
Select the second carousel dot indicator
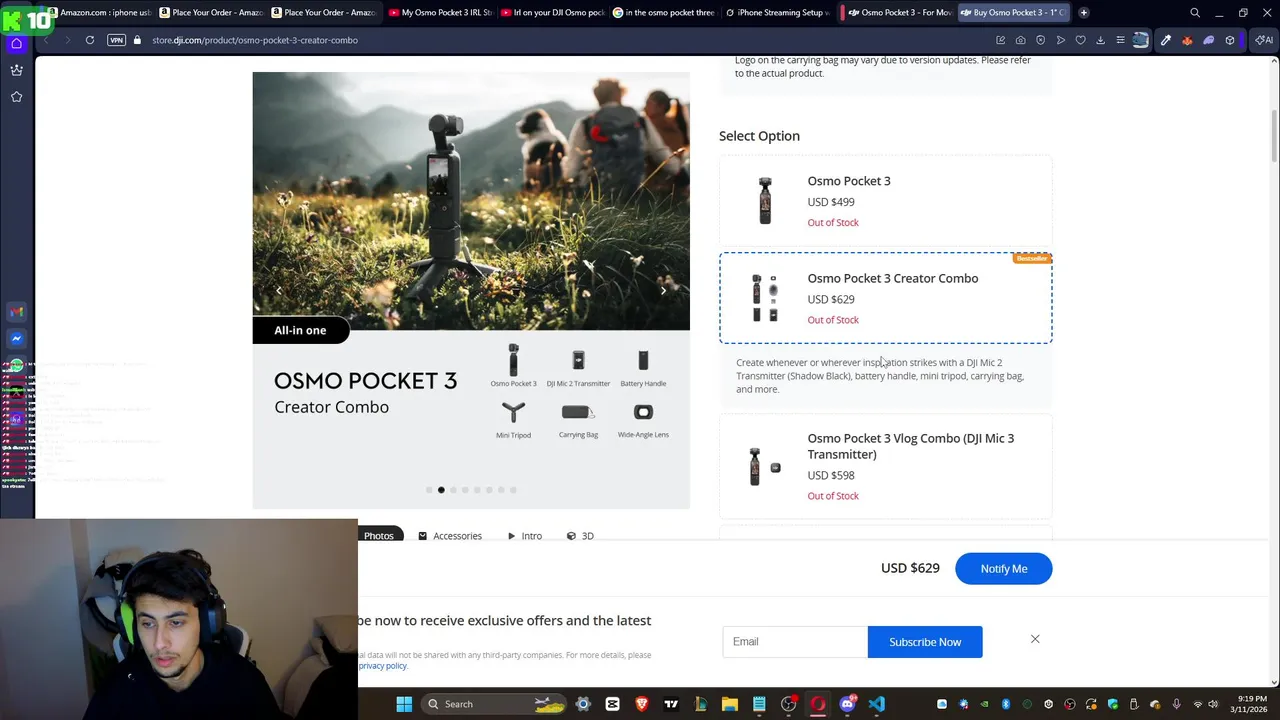point(441,490)
